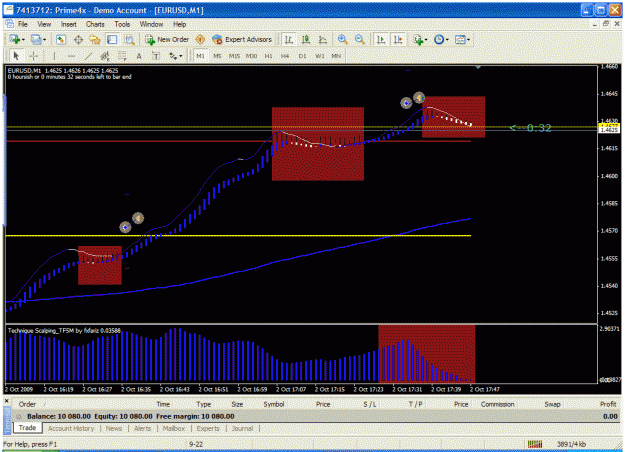Viewport: 625px width, 452px height.
Task: Switch chart to D1 timeframe
Action: point(302,56)
